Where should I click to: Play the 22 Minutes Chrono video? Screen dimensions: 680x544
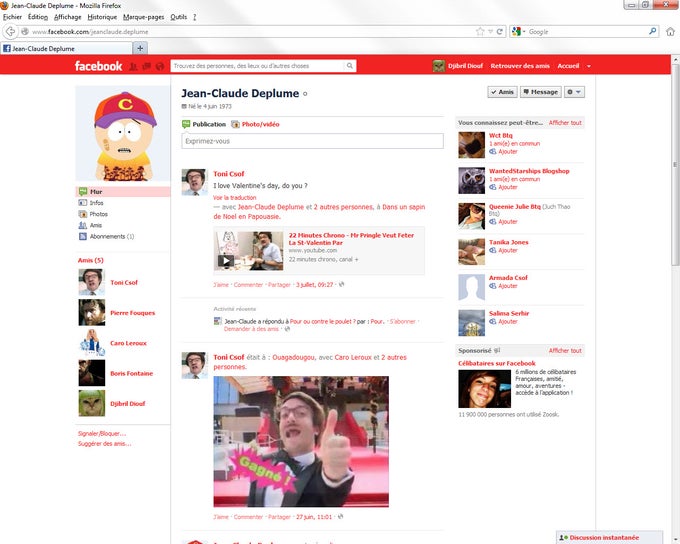[226, 260]
